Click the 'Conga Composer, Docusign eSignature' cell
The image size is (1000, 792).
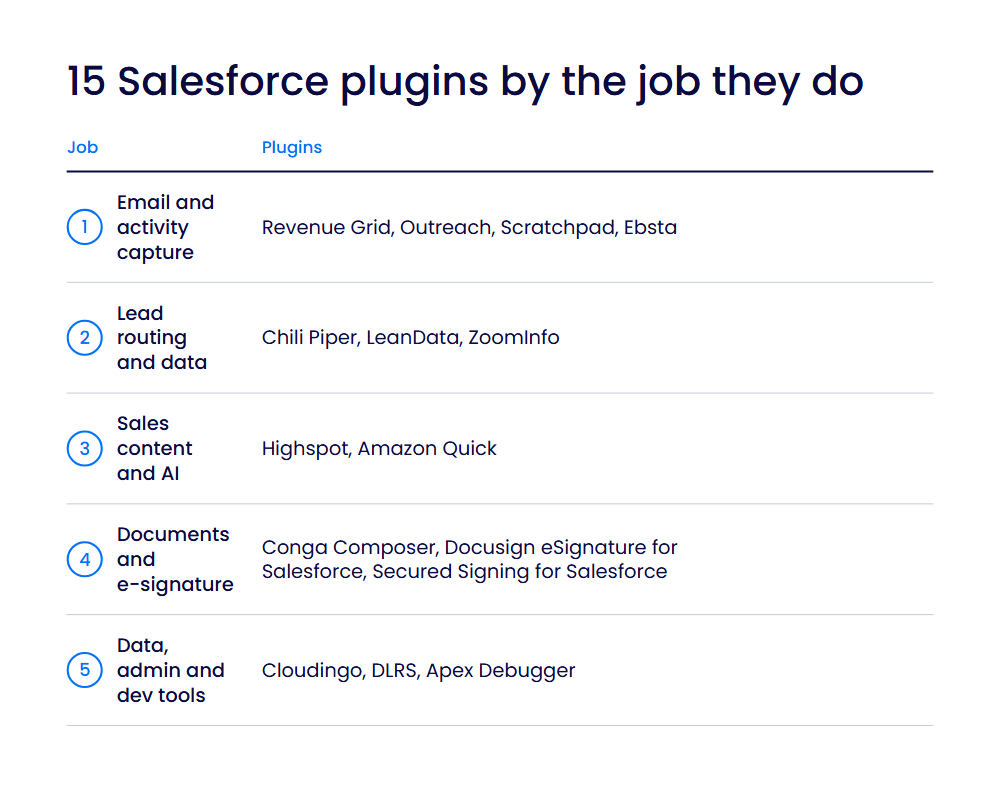469,559
